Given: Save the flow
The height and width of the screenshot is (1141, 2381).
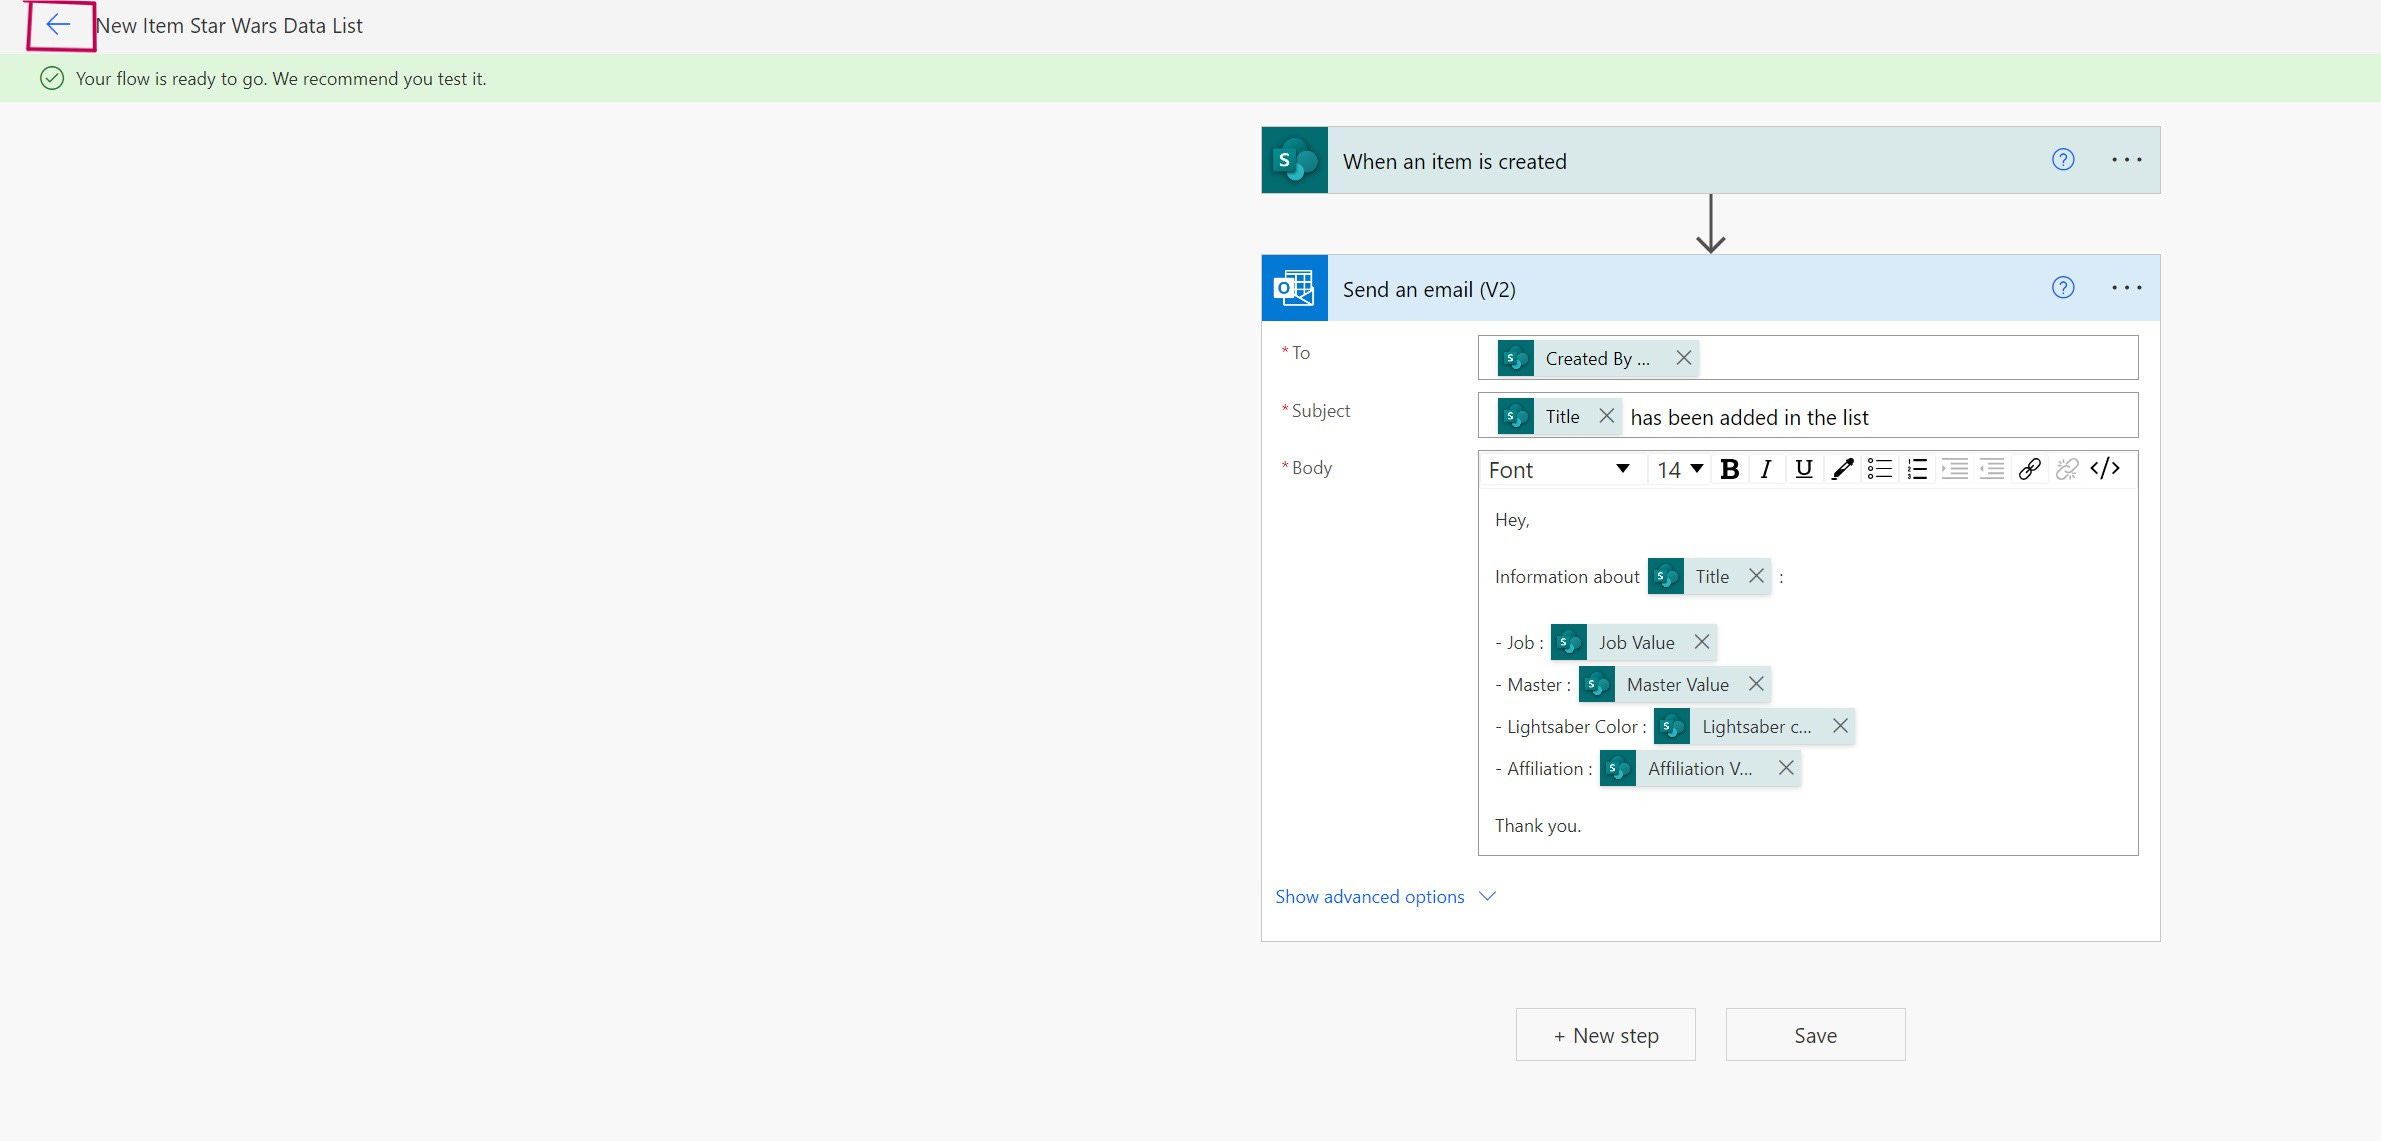Looking at the screenshot, I should point(1815,1035).
